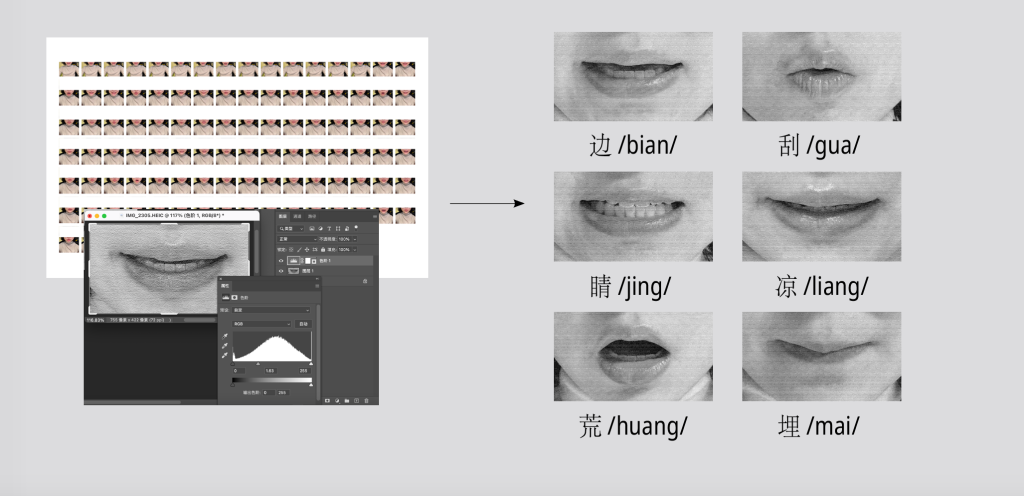This screenshot has width=1024, height=496.
Task: Pick the black point eyedropper in Levels
Action: coord(225,336)
